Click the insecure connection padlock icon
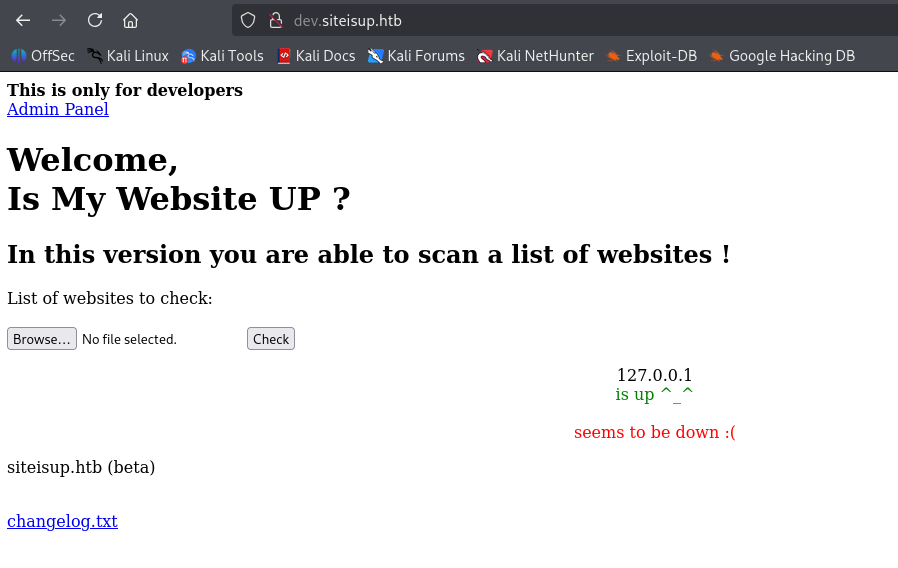 point(276,21)
